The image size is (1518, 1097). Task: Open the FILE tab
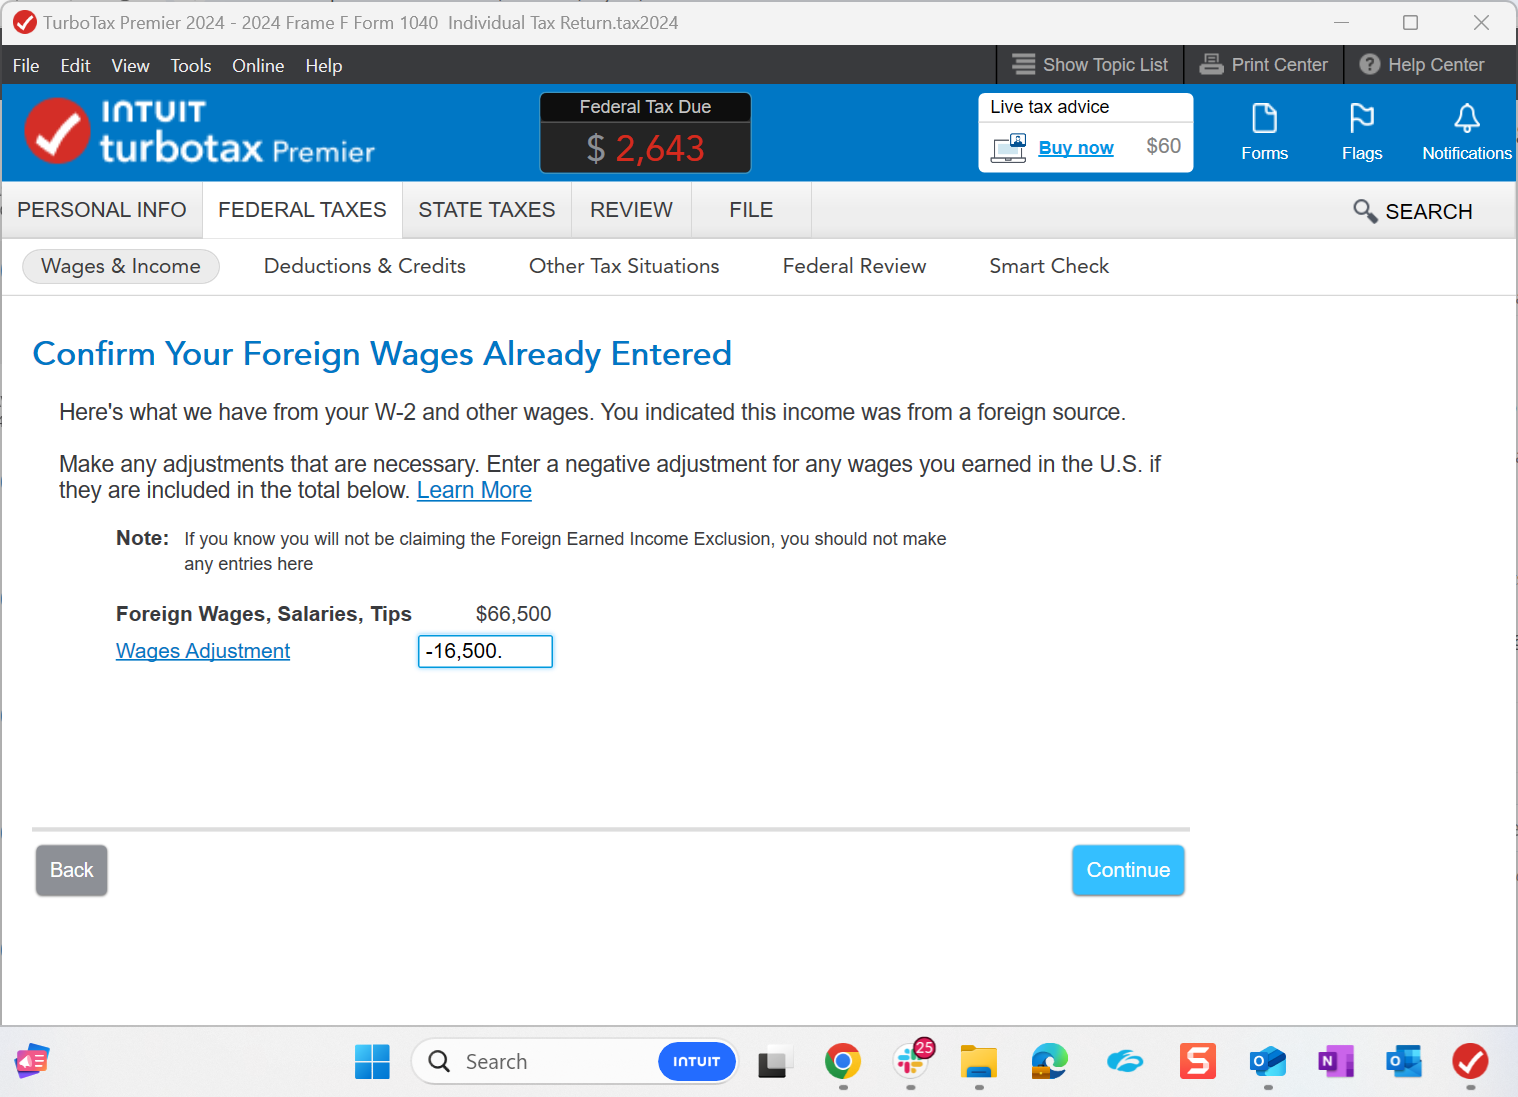(751, 210)
